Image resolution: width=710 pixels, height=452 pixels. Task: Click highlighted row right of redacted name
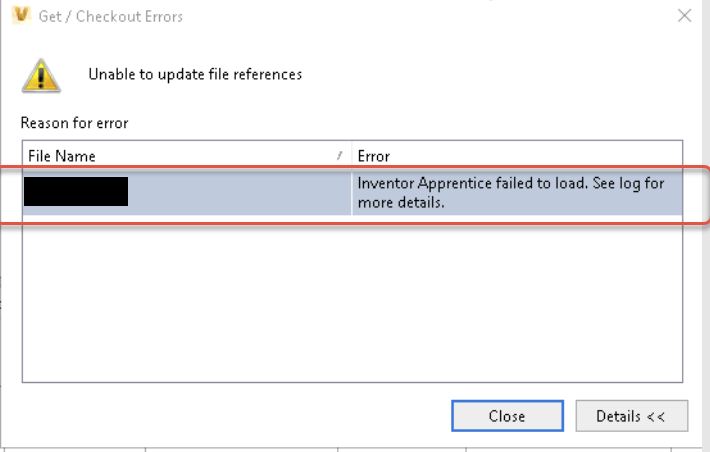click(x=240, y=192)
